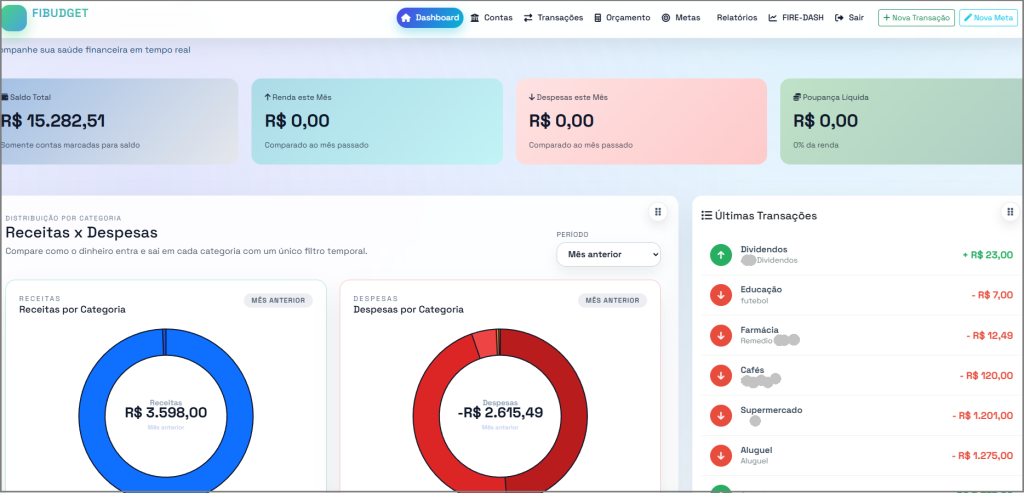
Task: Click the red arrow icon beside Supermercado
Action: 720,415
